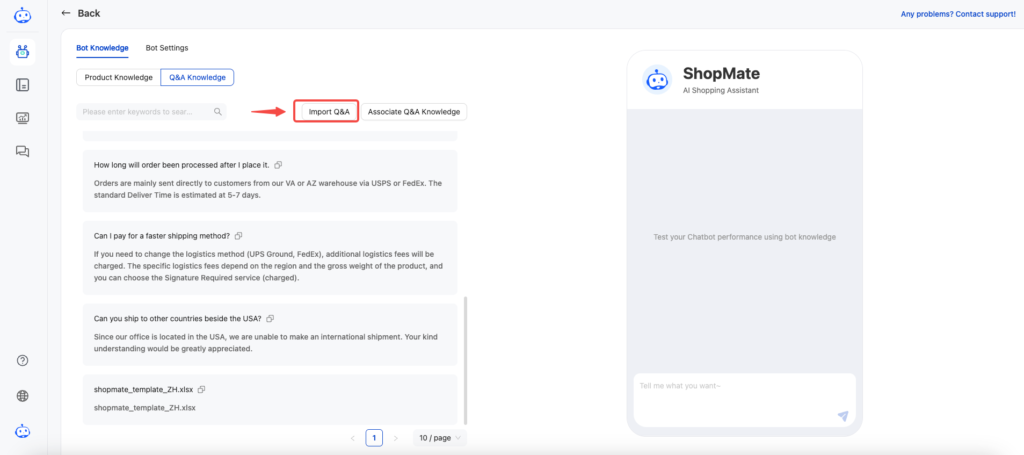Open the conversations chat sidebar icon

click(x=22, y=151)
